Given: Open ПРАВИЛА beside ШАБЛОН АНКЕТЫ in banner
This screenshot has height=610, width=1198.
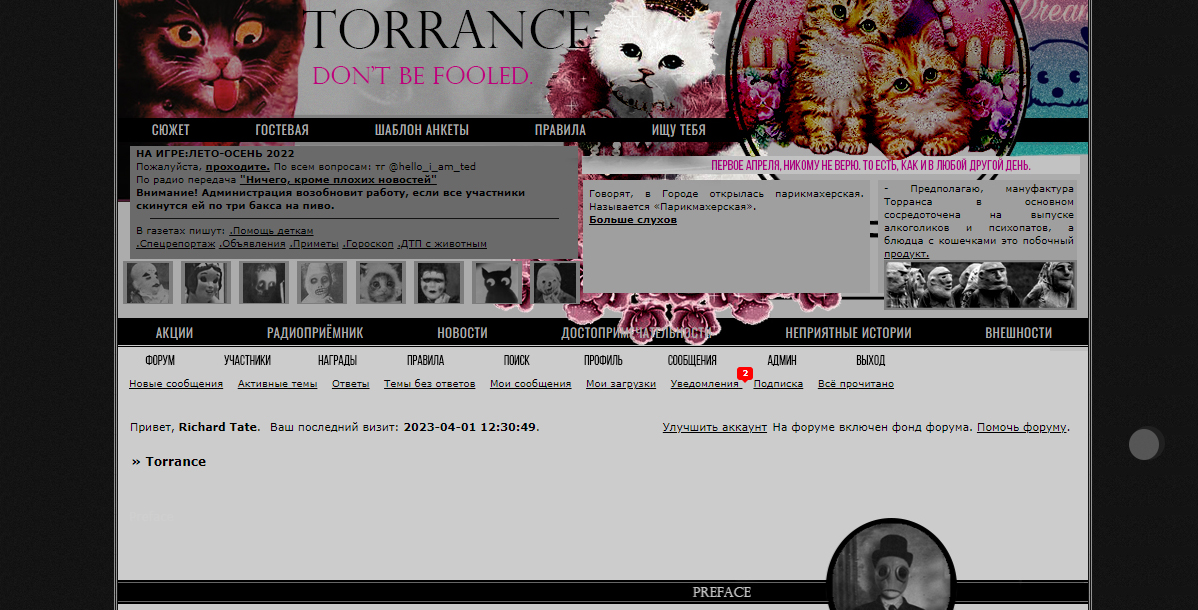Looking at the screenshot, I should tap(560, 130).
